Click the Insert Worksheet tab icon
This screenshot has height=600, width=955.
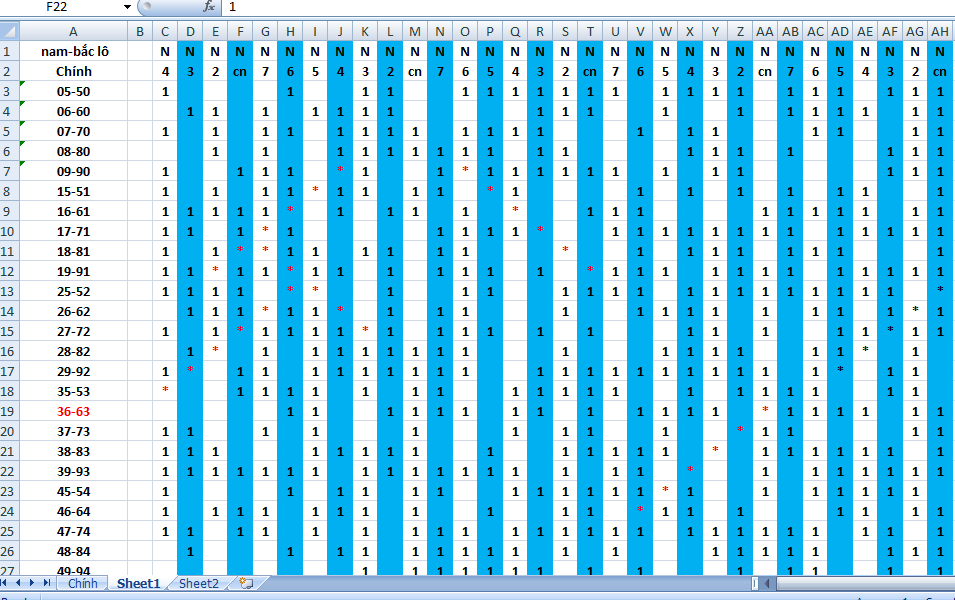[246, 583]
